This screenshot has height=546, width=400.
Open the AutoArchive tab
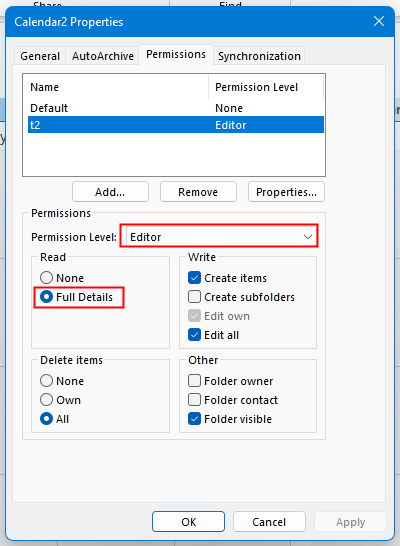(103, 56)
